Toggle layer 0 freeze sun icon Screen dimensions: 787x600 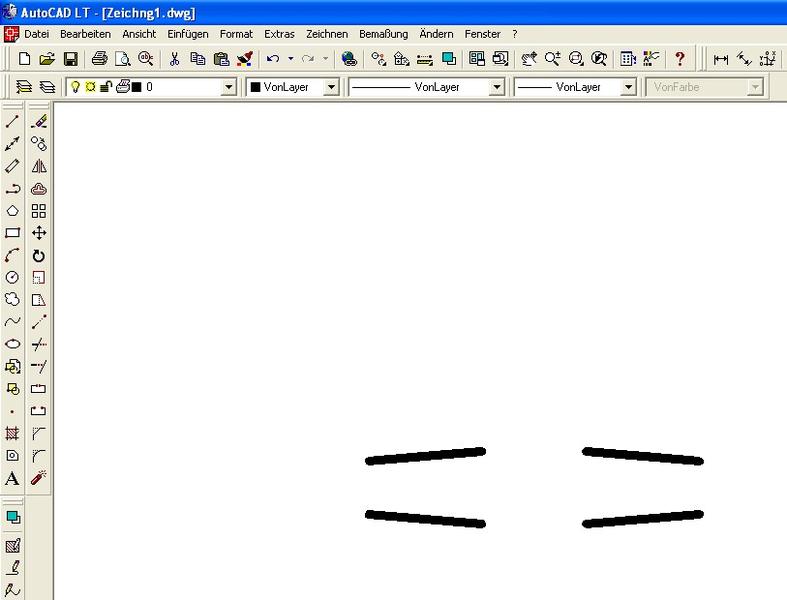(x=90, y=87)
